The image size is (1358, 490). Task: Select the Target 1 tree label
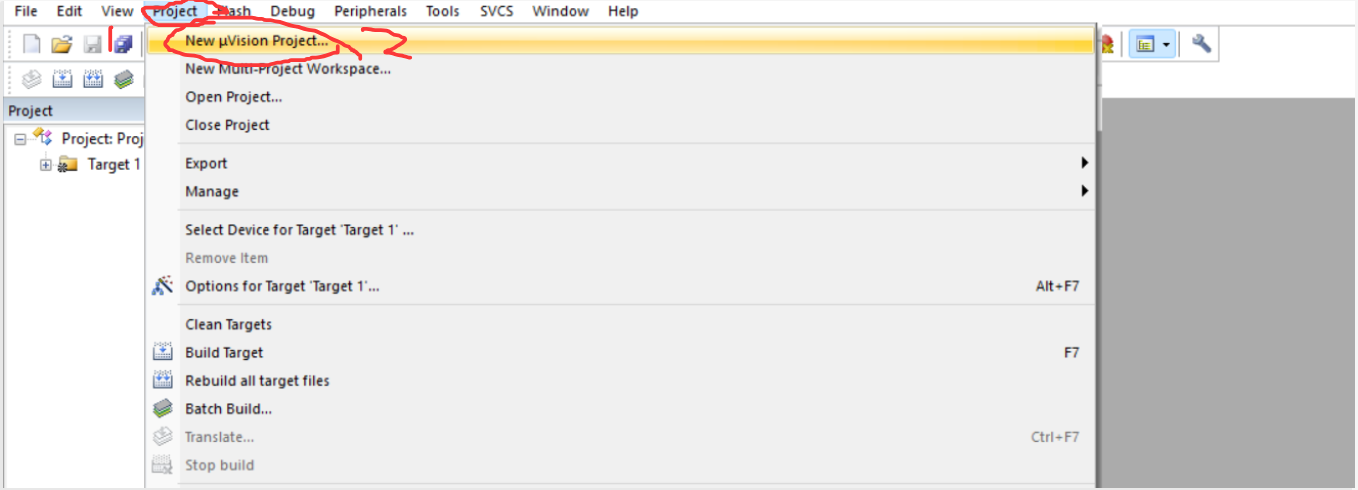click(x=114, y=165)
